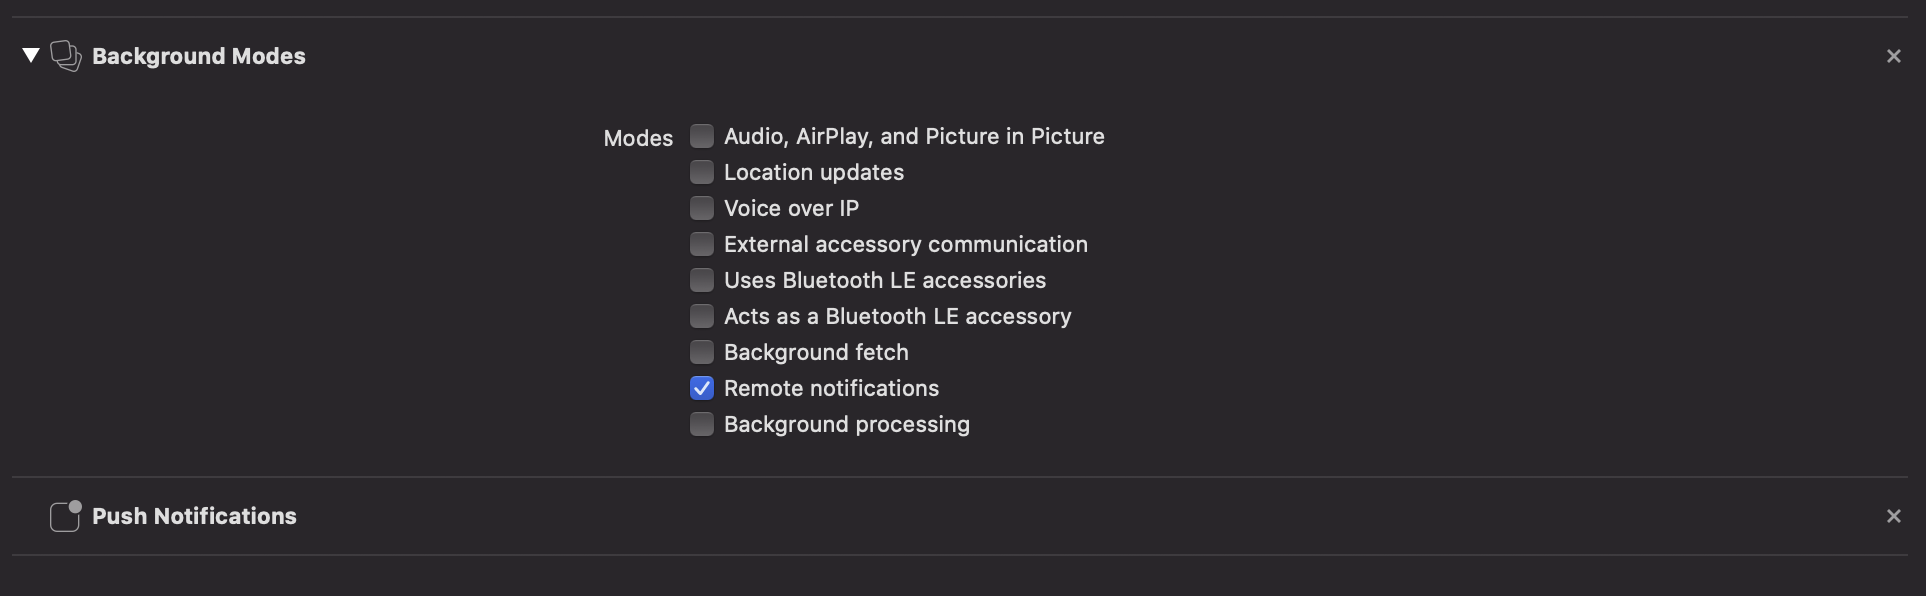The width and height of the screenshot is (1926, 596).
Task: Click the Background fetch label text
Action: (816, 352)
